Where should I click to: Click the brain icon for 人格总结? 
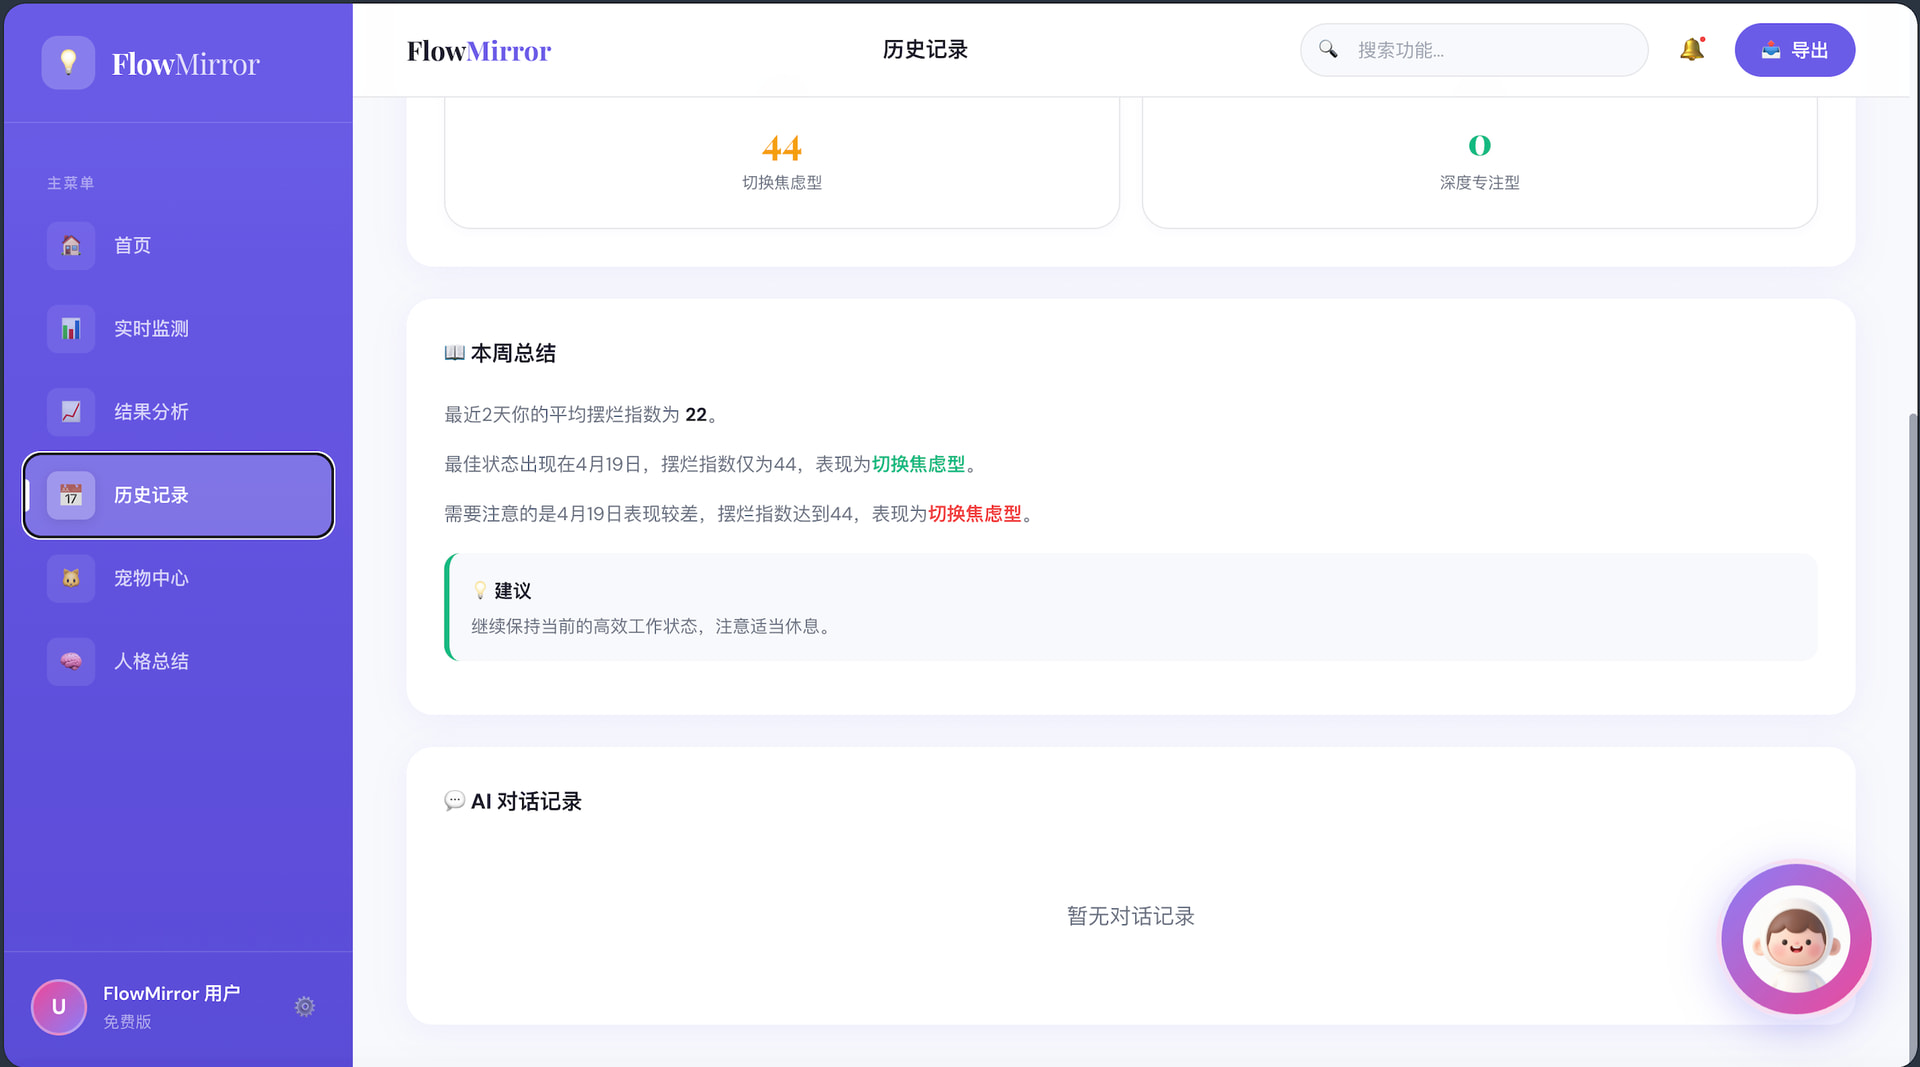pyautogui.click(x=71, y=661)
